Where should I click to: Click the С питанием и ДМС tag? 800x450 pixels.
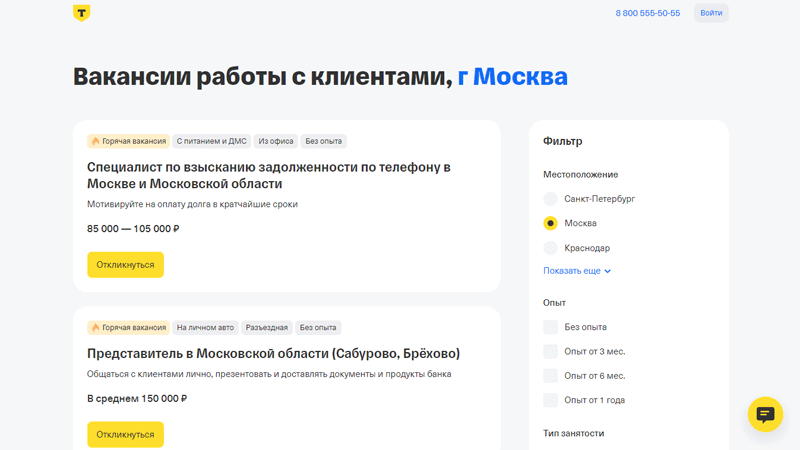211,141
